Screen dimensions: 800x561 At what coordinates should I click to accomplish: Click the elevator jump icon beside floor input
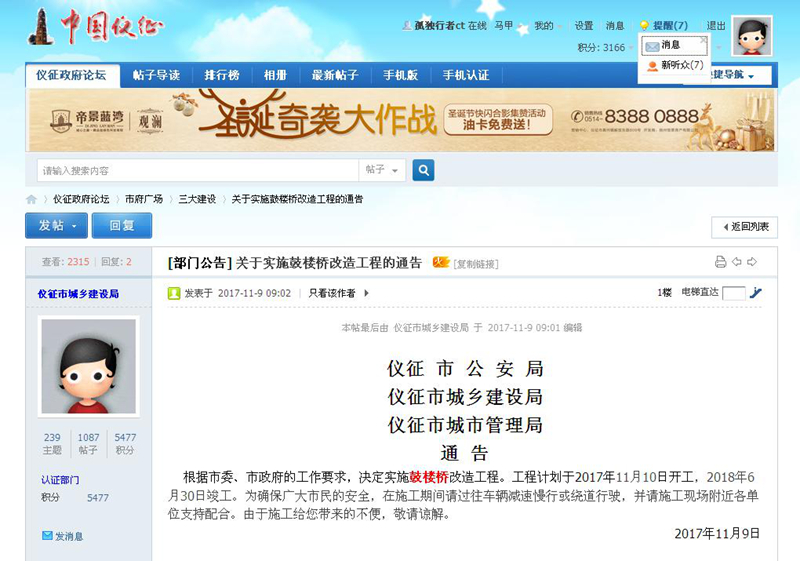click(756, 293)
